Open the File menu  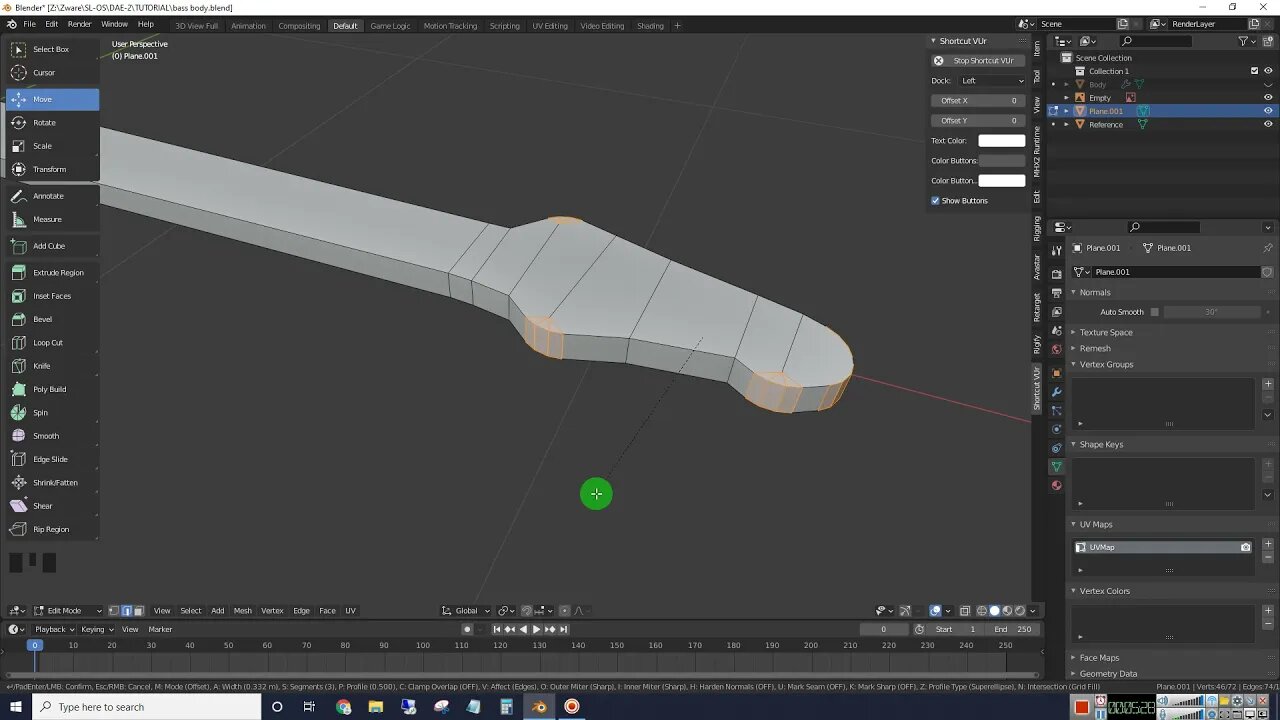point(29,24)
